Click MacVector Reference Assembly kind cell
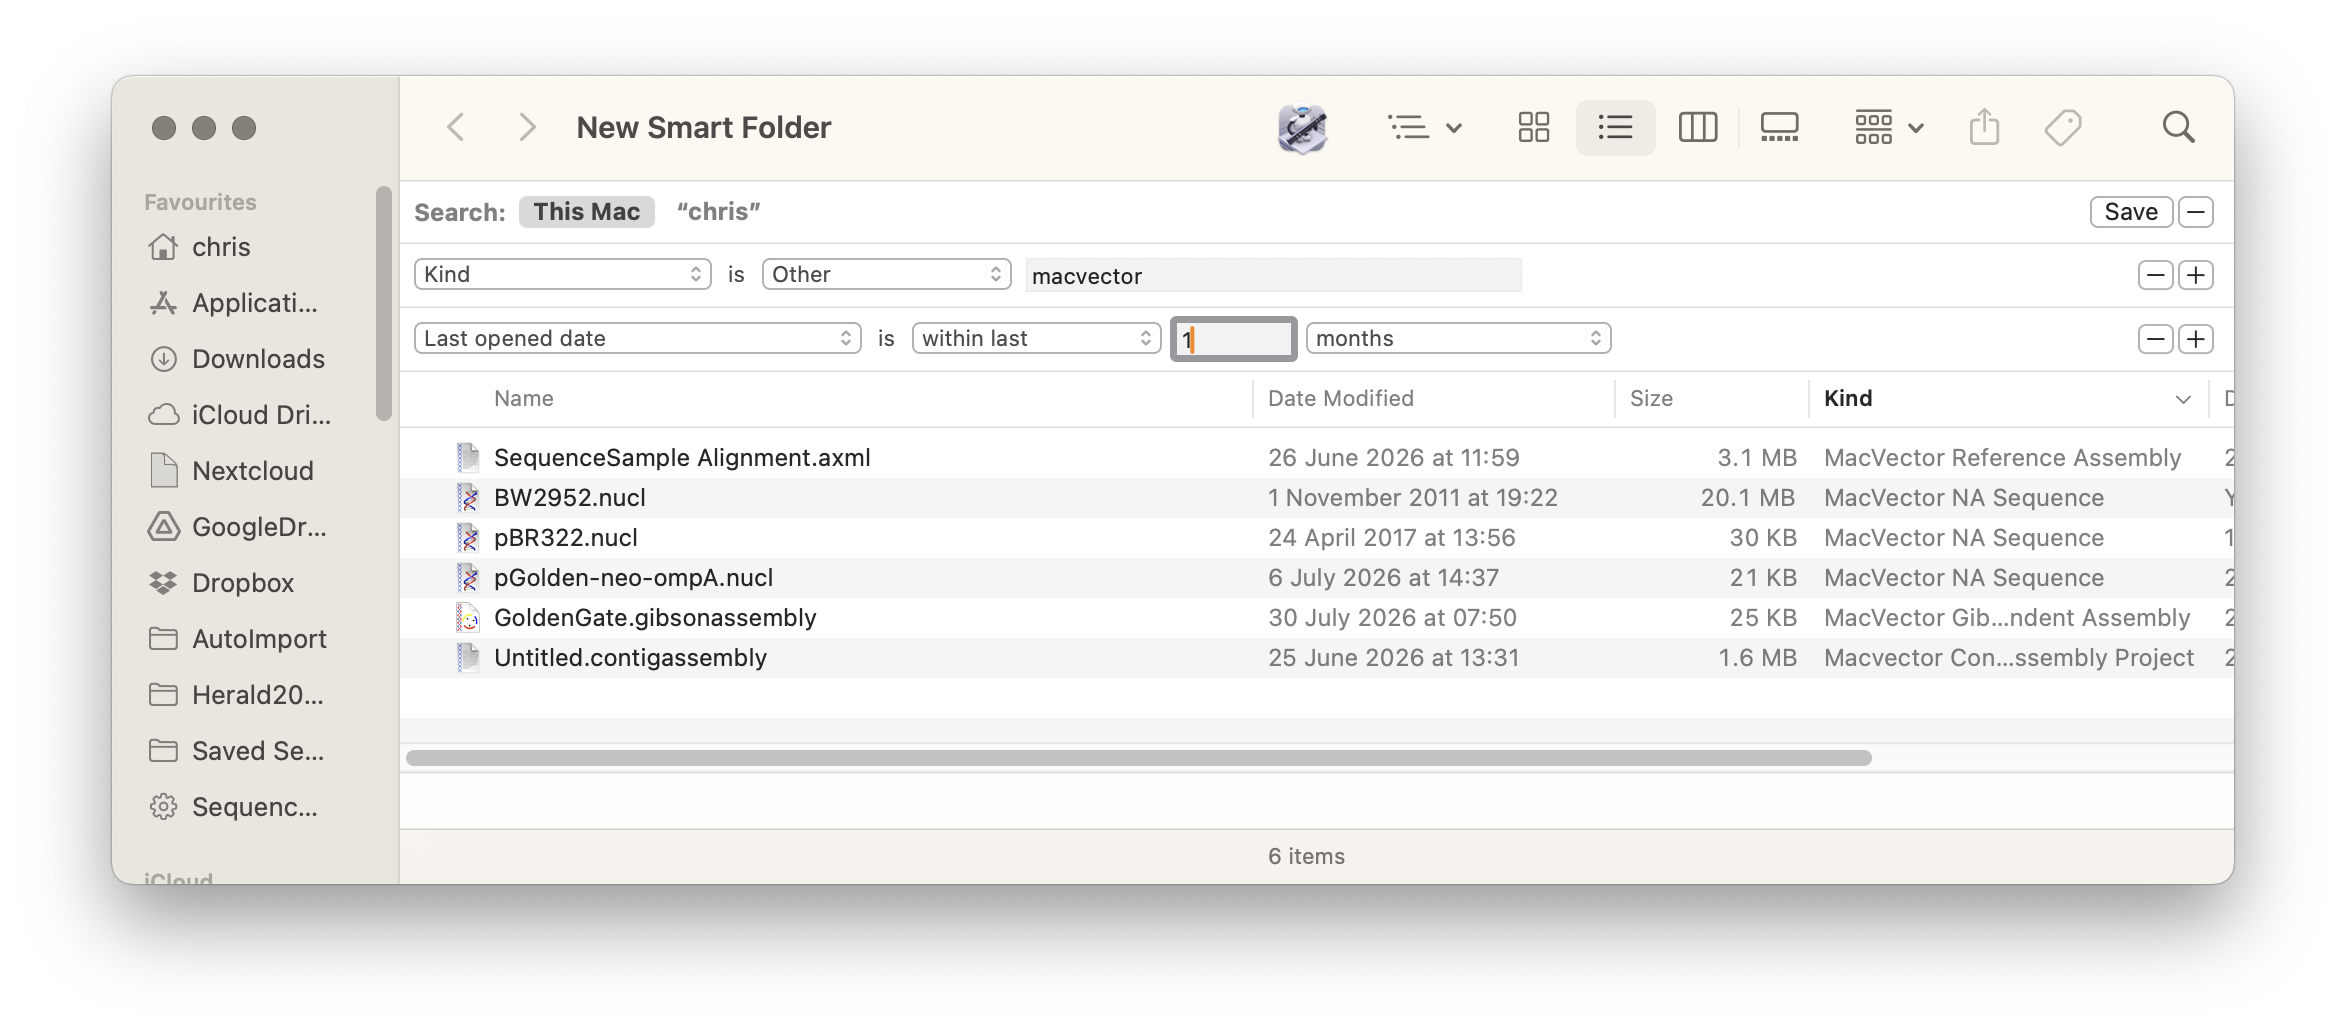The height and width of the screenshot is (1032, 2346). [2002, 458]
